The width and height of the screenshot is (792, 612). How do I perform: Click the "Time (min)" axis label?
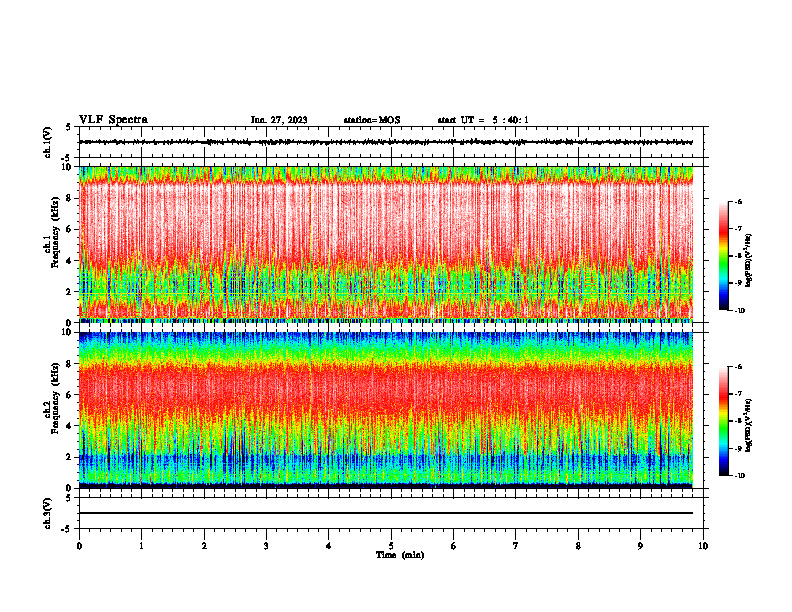[x=400, y=555]
